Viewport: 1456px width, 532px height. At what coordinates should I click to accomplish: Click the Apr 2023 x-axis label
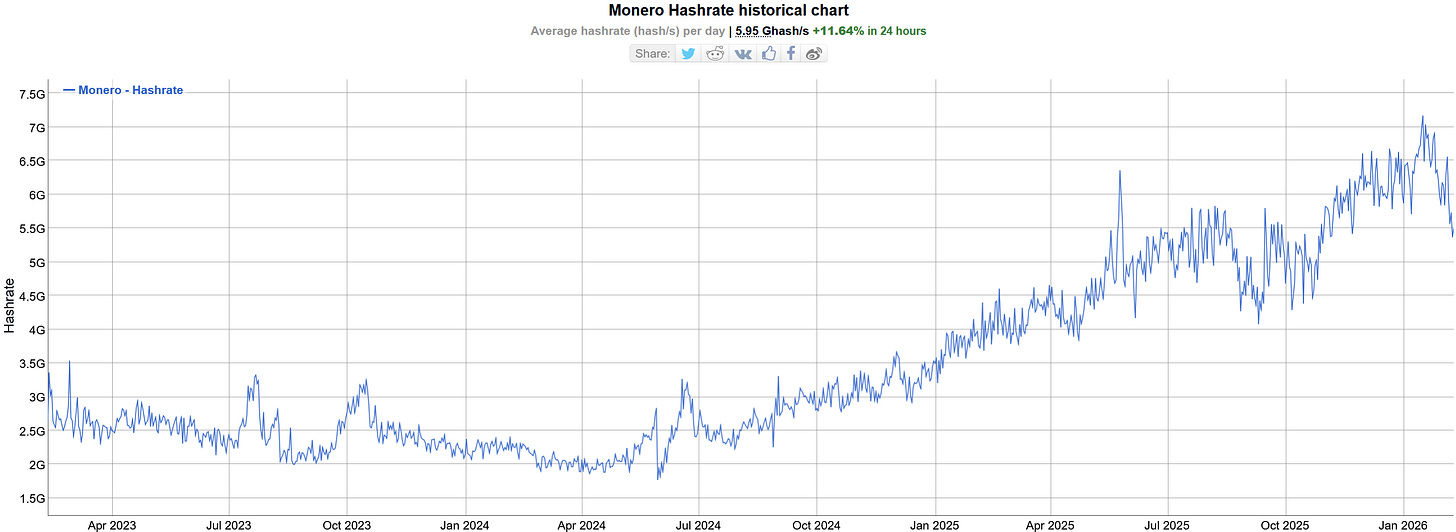pyautogui.click(x=112, y=524)
